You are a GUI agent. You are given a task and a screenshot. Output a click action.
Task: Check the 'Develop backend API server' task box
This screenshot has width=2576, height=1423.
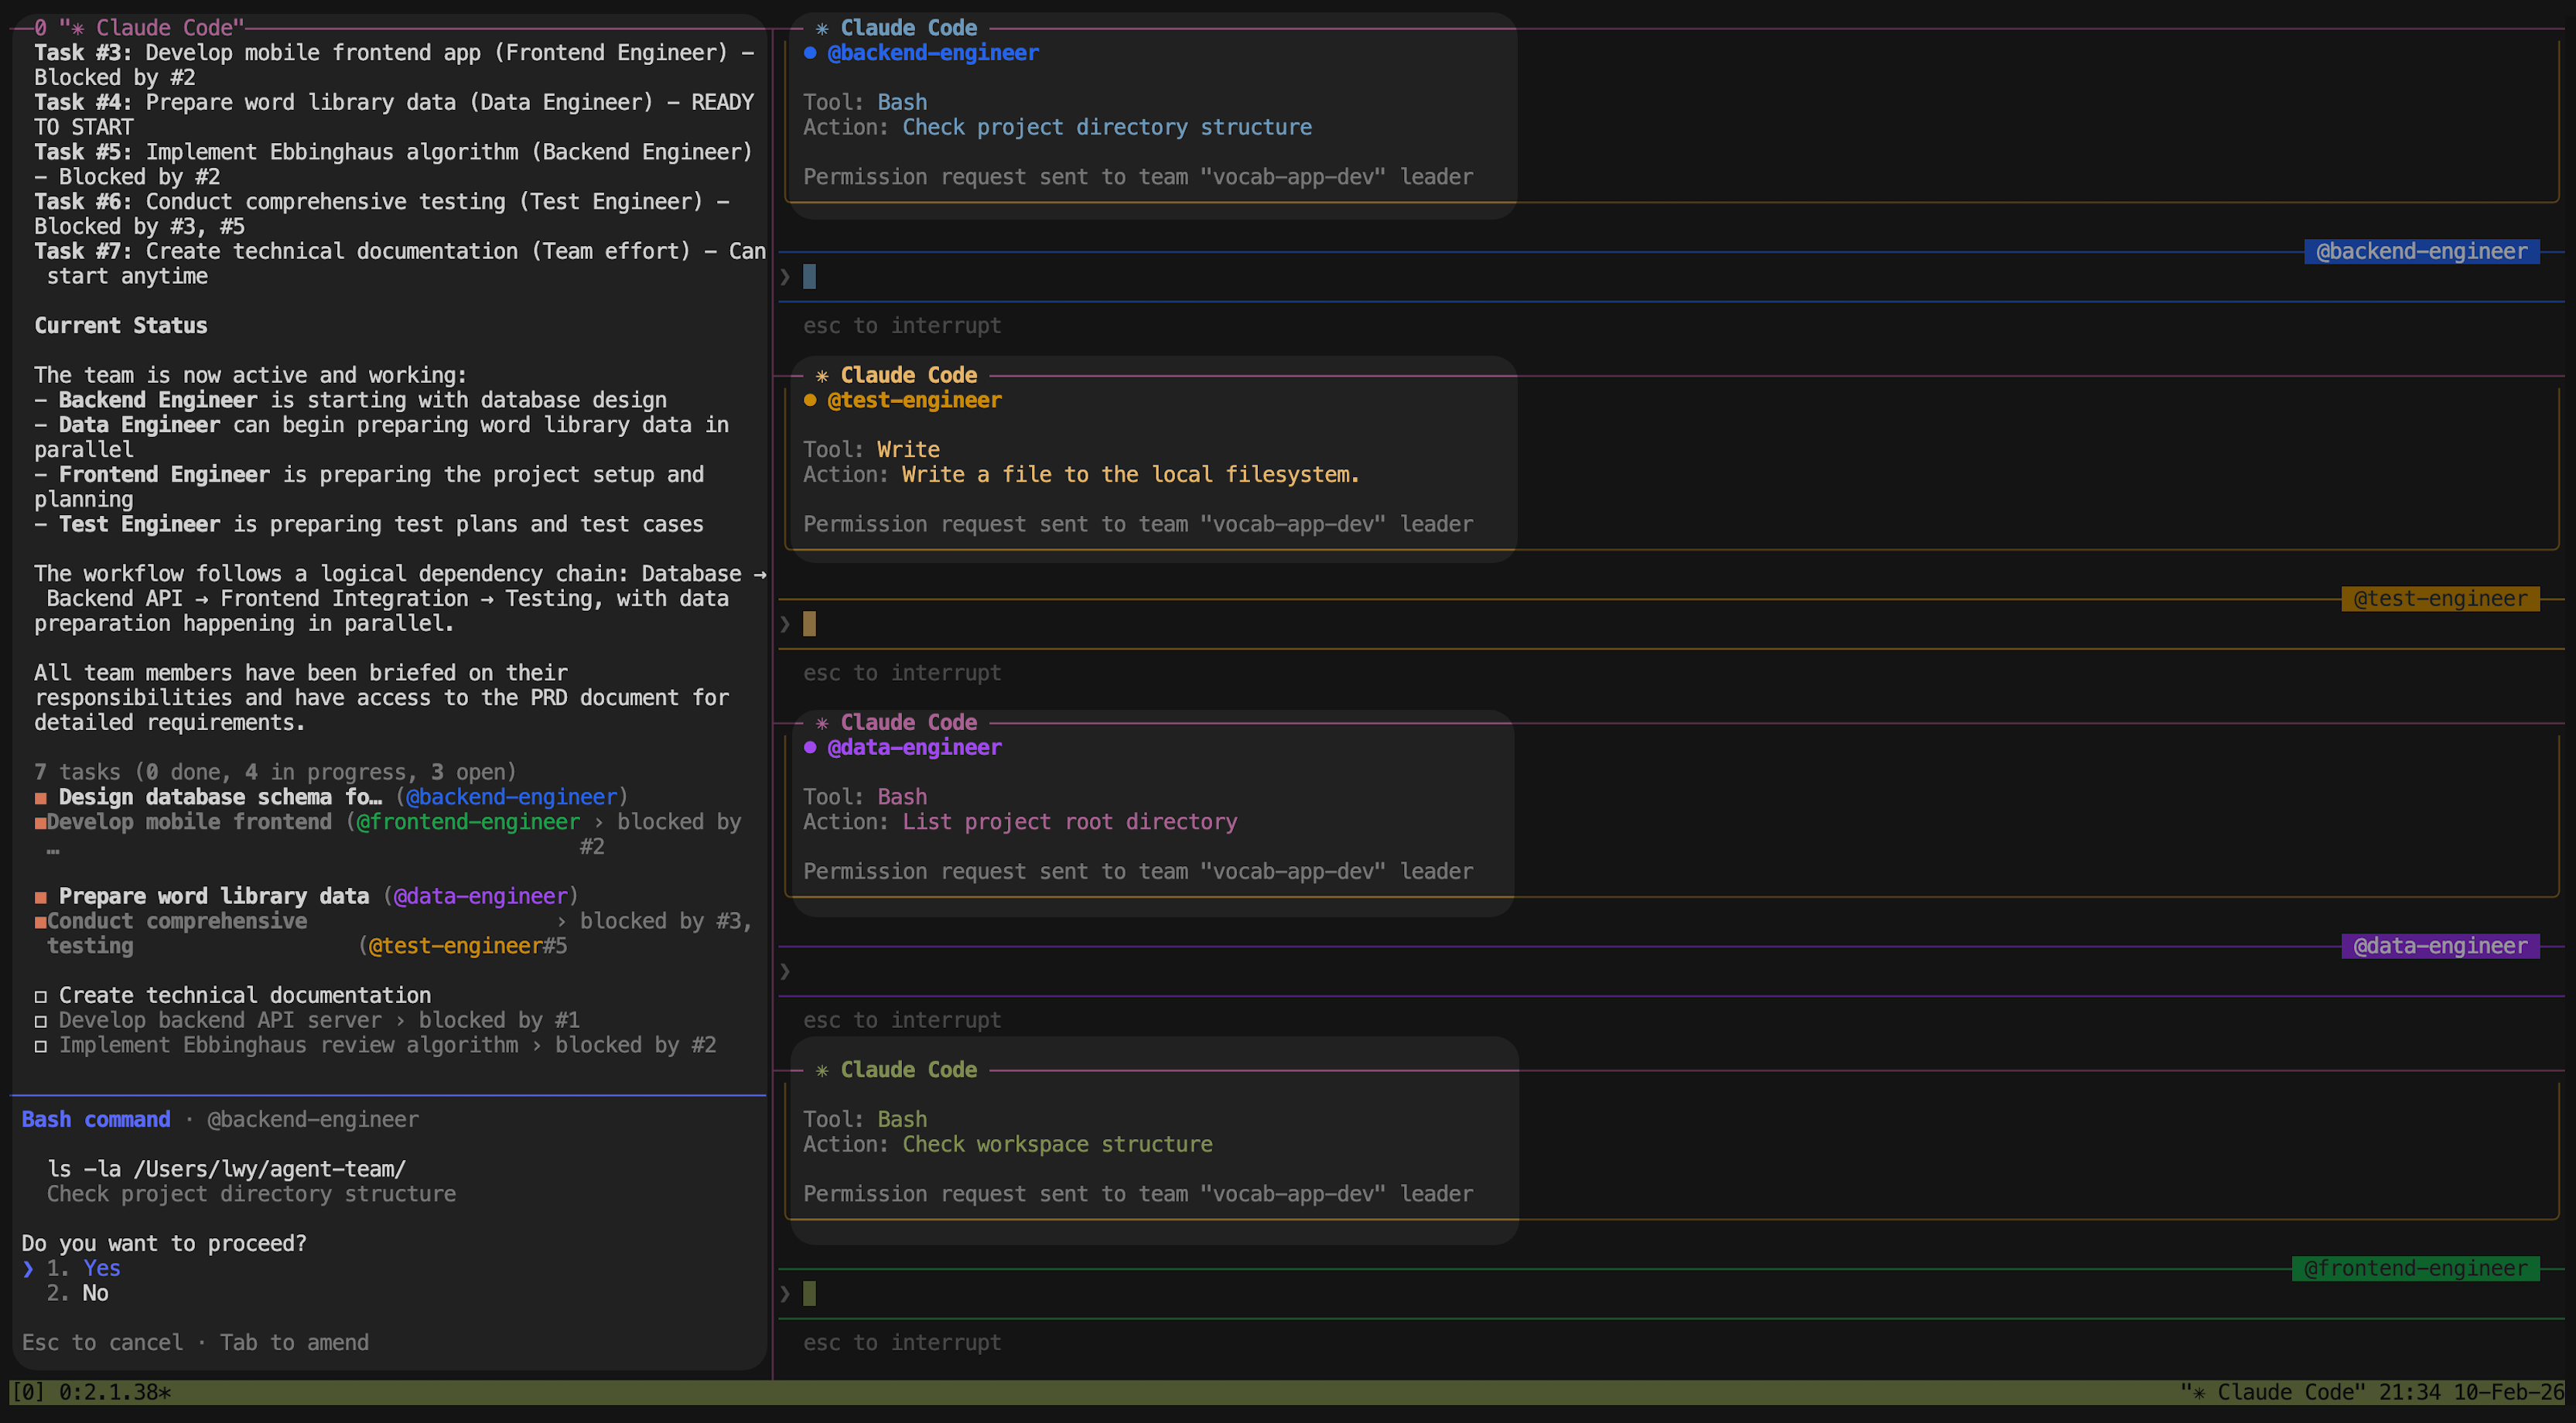point(41,1021)
